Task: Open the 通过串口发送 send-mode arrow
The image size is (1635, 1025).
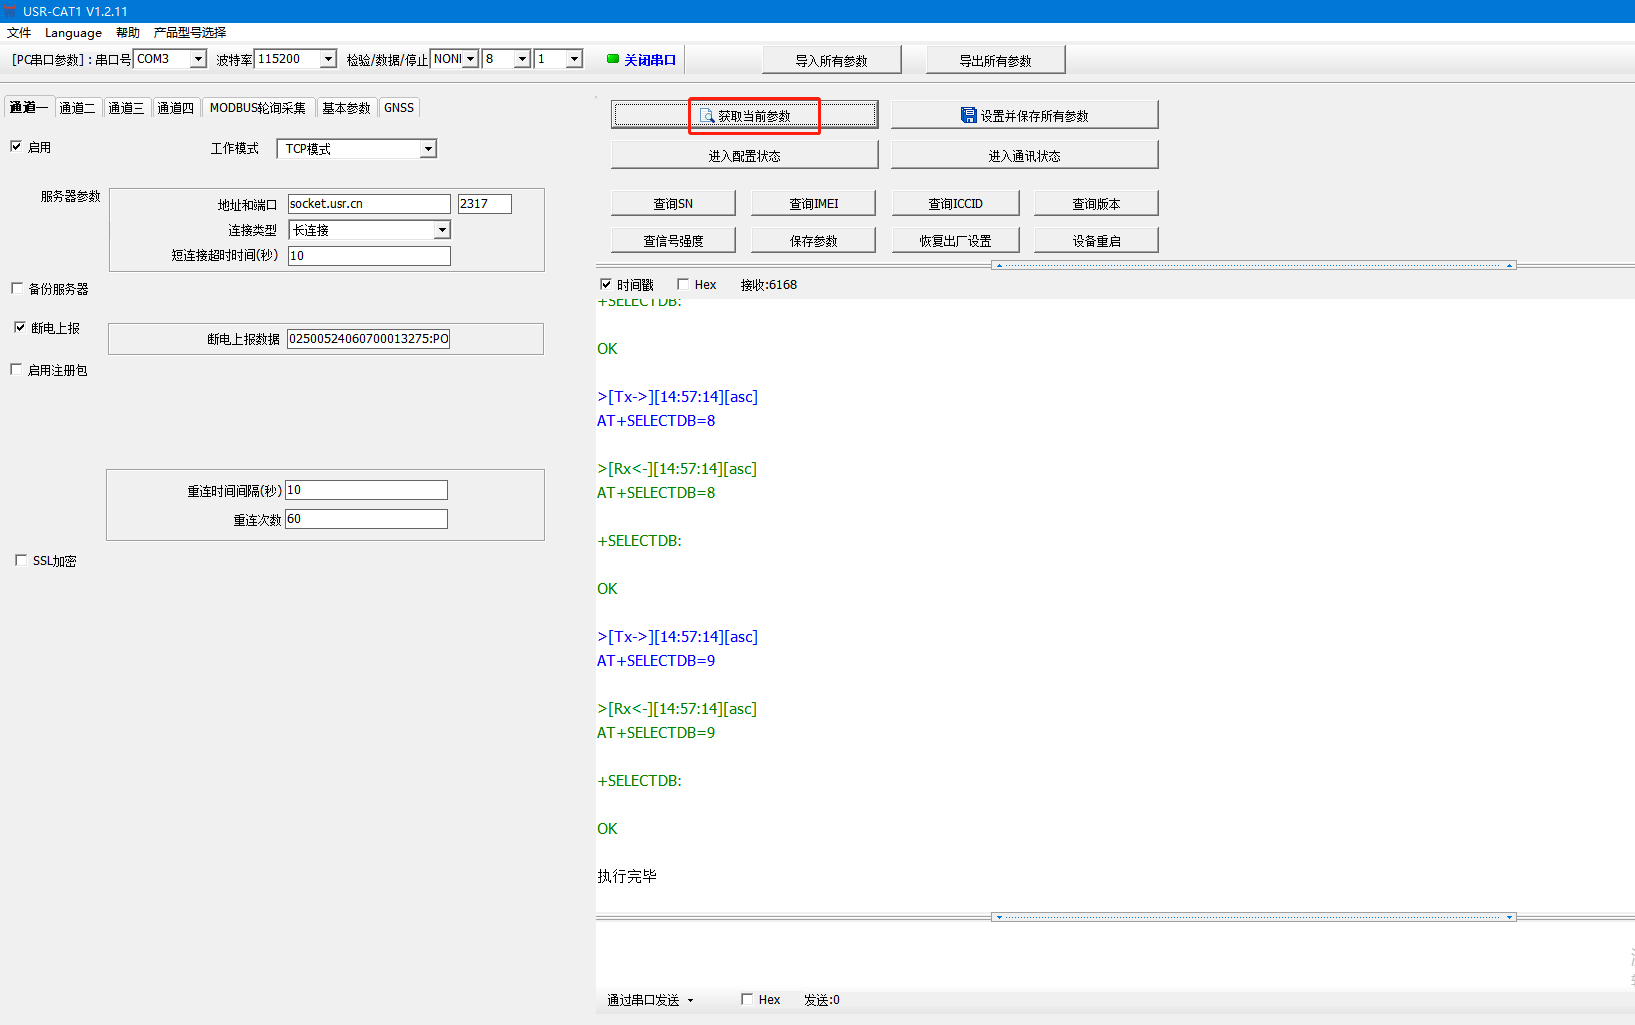Action: (690, 1000)
